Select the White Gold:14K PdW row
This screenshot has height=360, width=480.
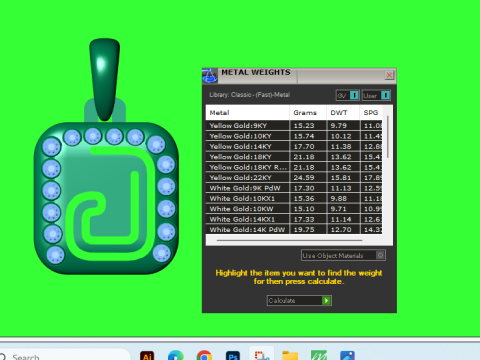[294, 230]
